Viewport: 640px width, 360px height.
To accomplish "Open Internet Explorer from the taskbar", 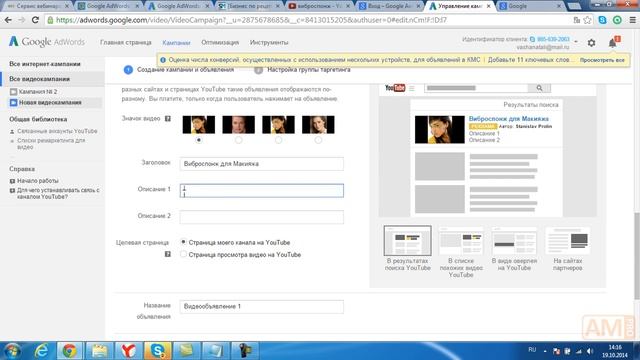I will coord(42,351).
